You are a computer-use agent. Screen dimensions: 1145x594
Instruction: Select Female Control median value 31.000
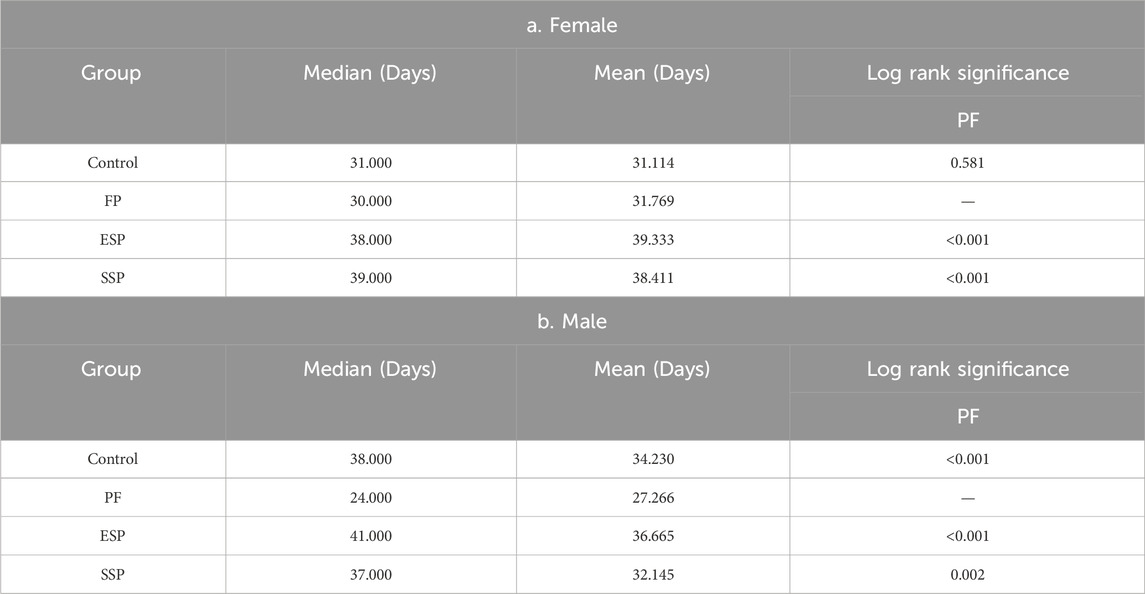point(371,163)
